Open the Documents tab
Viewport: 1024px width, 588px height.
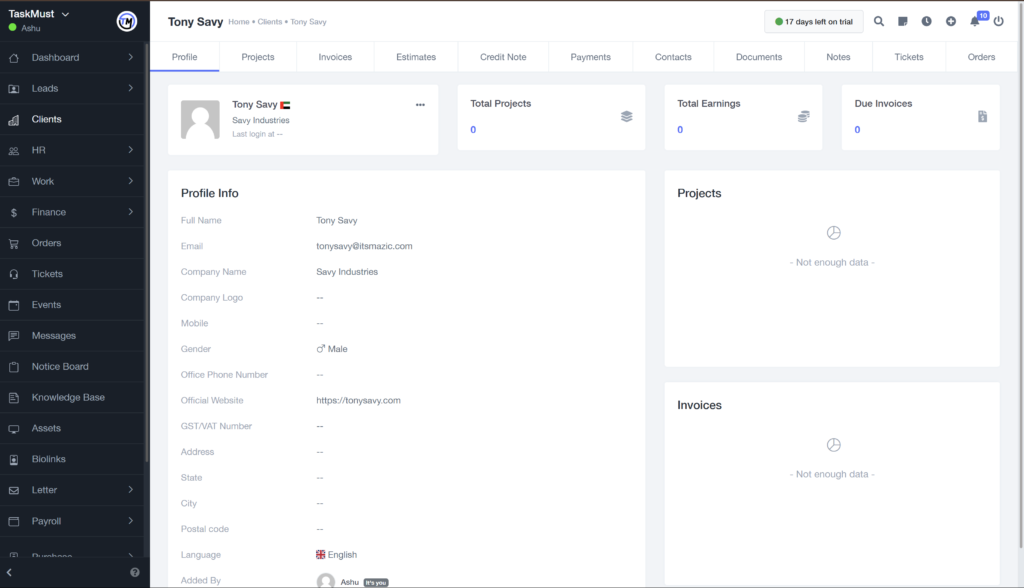(x=759, y=57)
